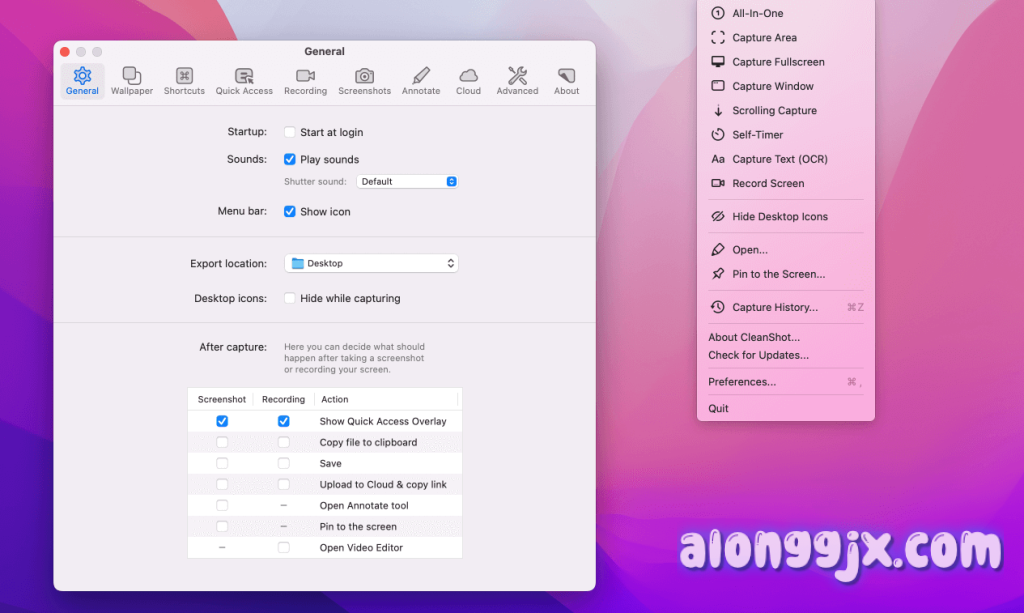This screenshot has width=1024, height=613.
Task: Select Scrolling Capture menu item
Action: 774,111
